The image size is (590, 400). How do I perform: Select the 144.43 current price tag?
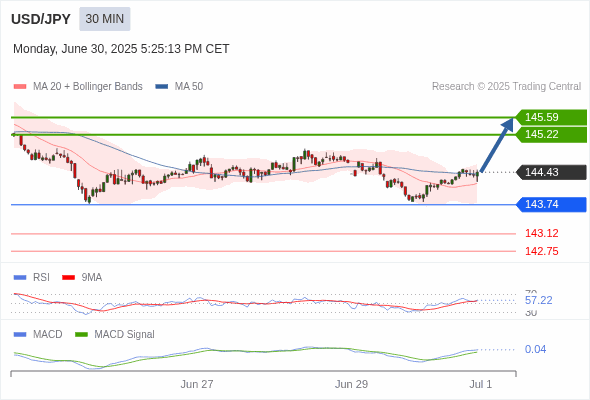pos(551,172)
